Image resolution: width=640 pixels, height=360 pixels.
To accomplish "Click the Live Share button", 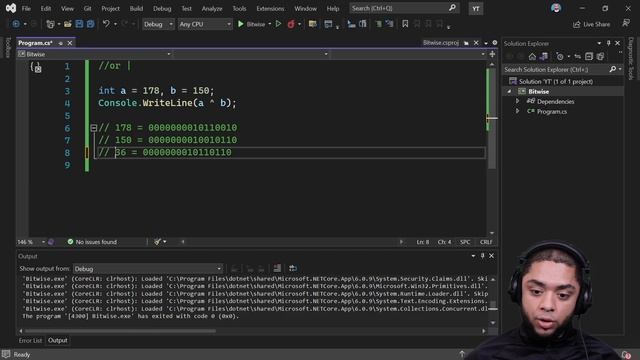I will click(591, 24).
